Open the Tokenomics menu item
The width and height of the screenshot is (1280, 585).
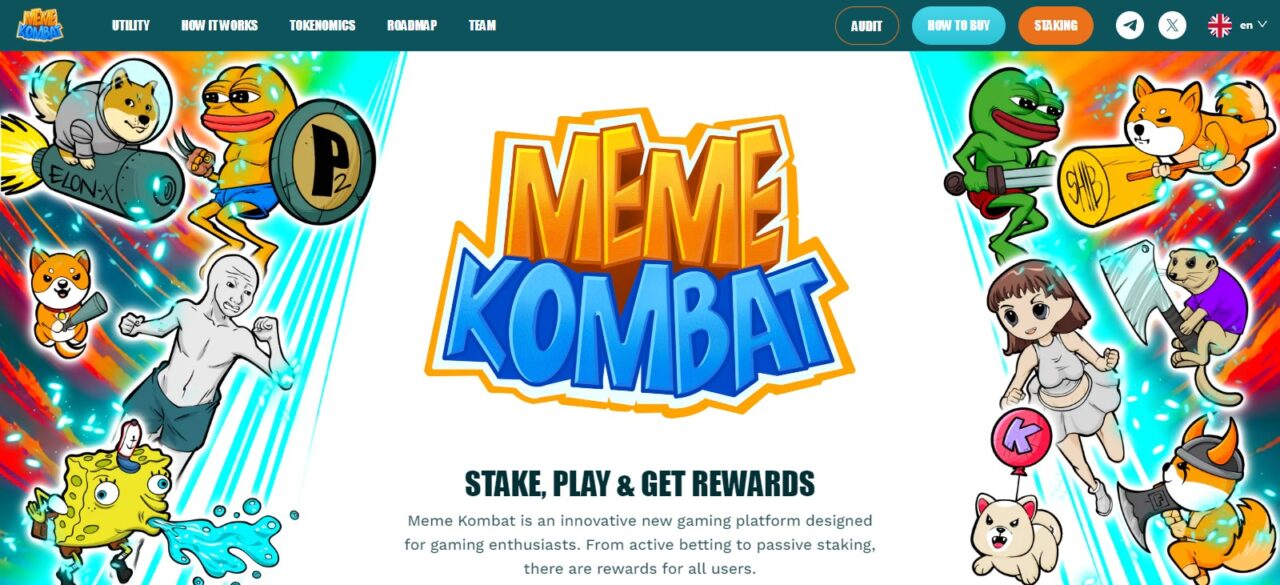tap(322, 25)
